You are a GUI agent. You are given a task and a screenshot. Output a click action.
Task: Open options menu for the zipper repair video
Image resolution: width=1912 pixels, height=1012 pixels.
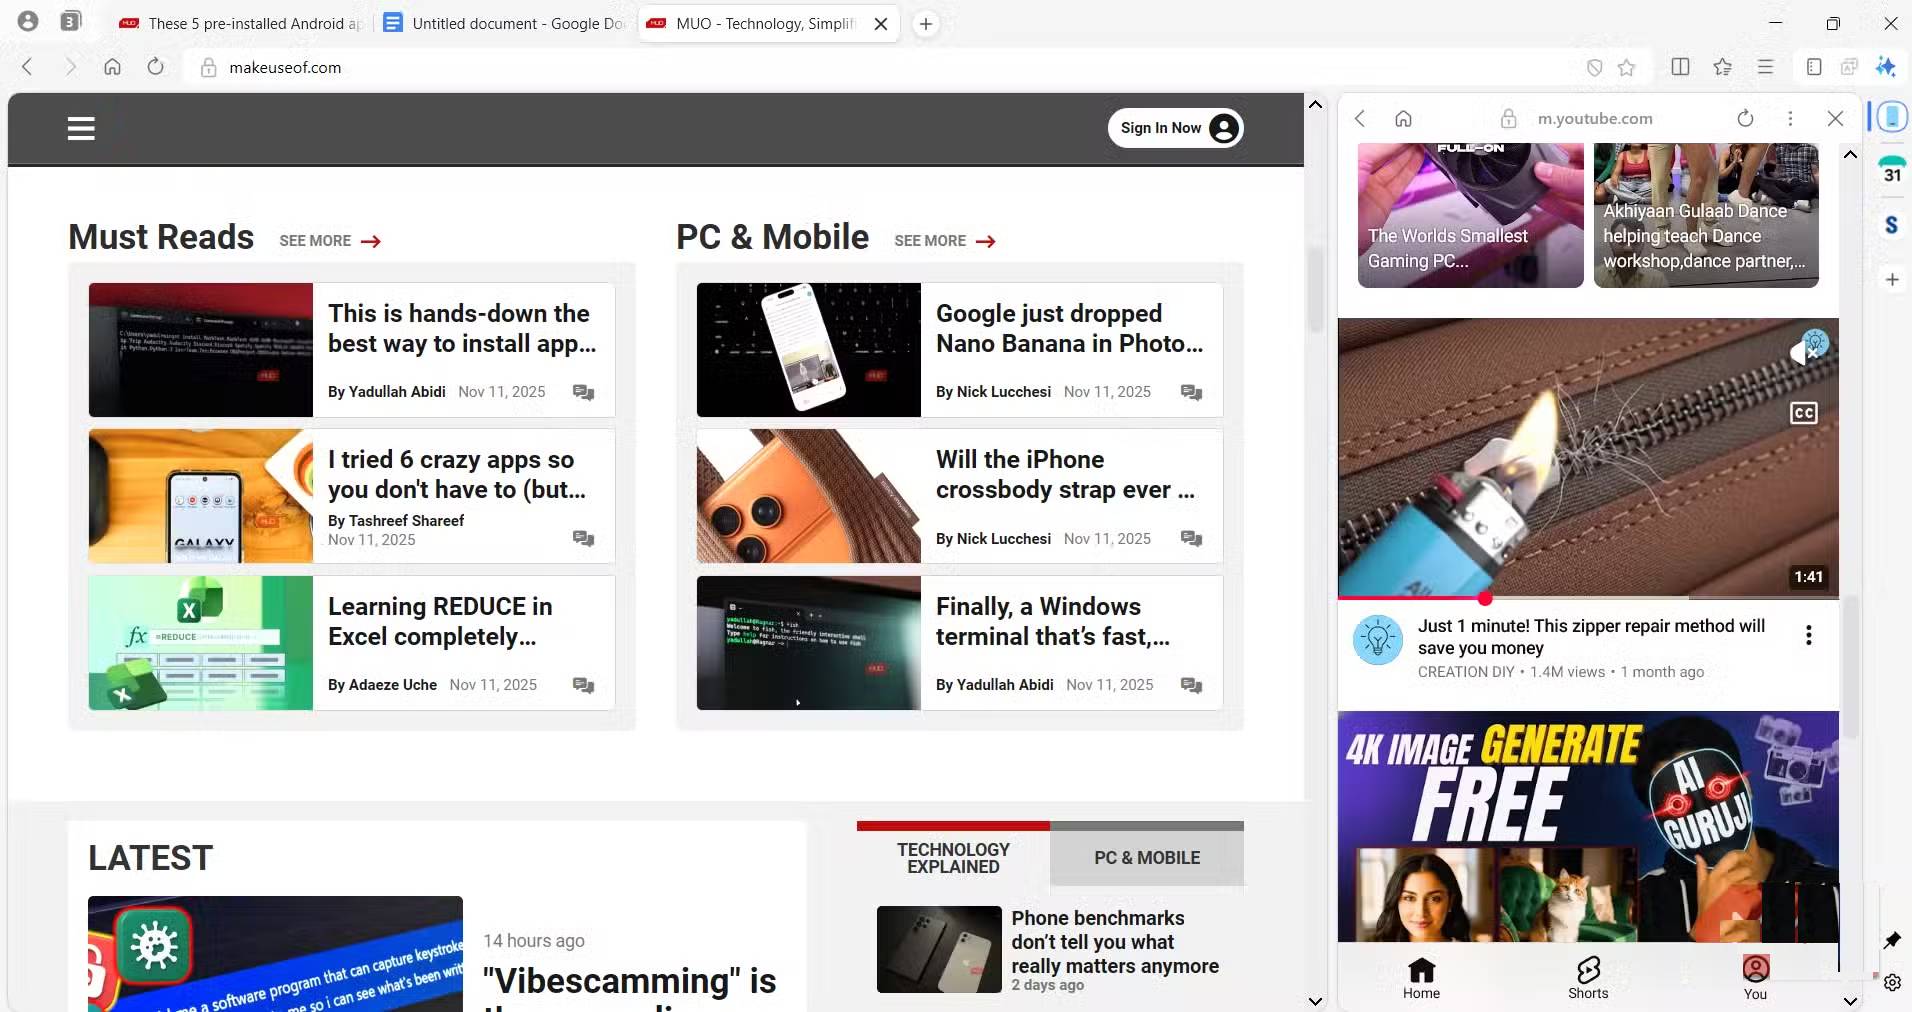pyautogui.click(x=1808, y=635)
